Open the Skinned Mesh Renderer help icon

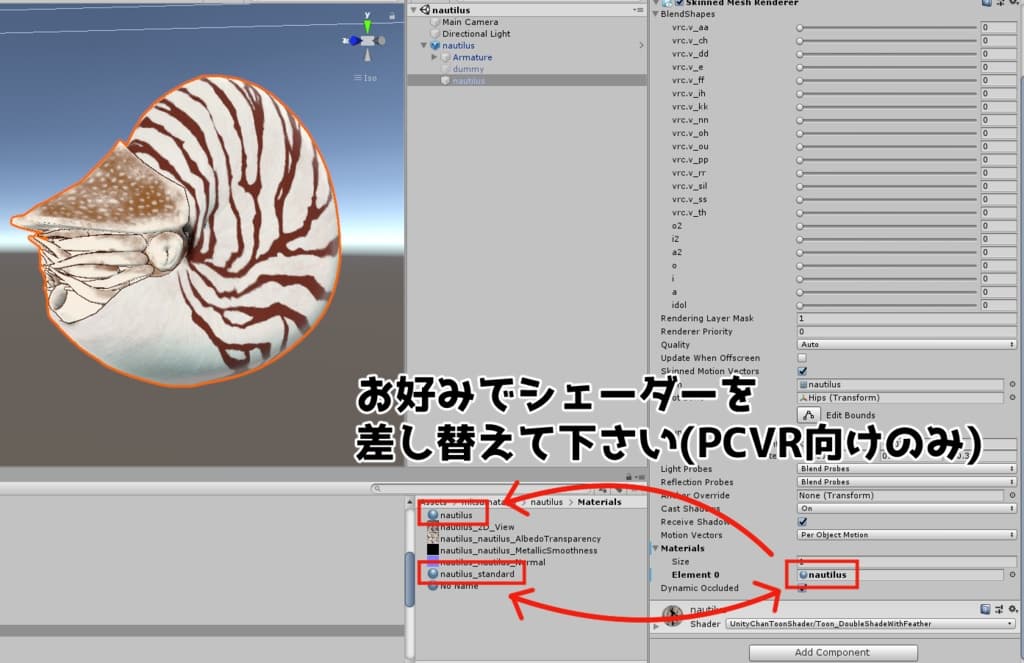click(987, 3)
